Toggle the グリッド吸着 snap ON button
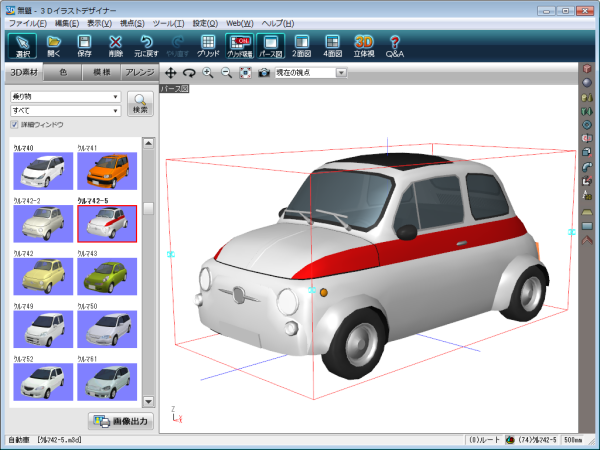 point(239,46)
